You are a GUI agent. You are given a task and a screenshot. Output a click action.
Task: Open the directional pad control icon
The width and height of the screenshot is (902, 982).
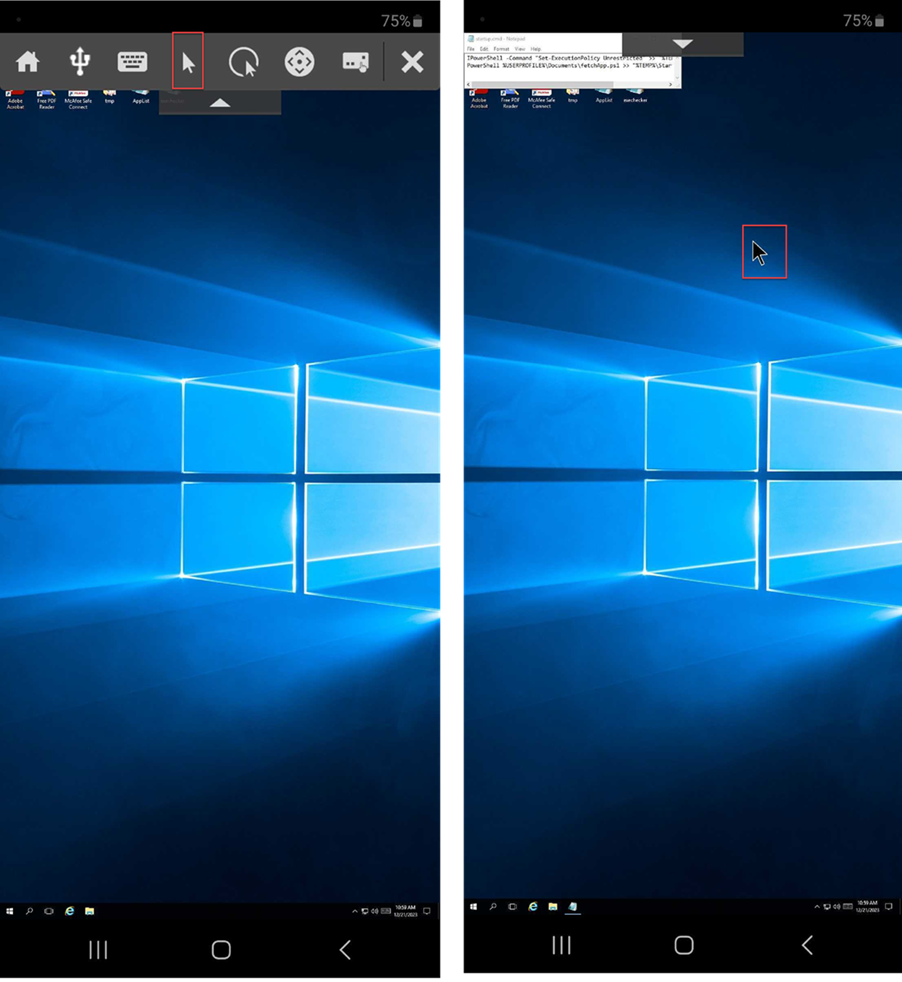click(299, 62)
